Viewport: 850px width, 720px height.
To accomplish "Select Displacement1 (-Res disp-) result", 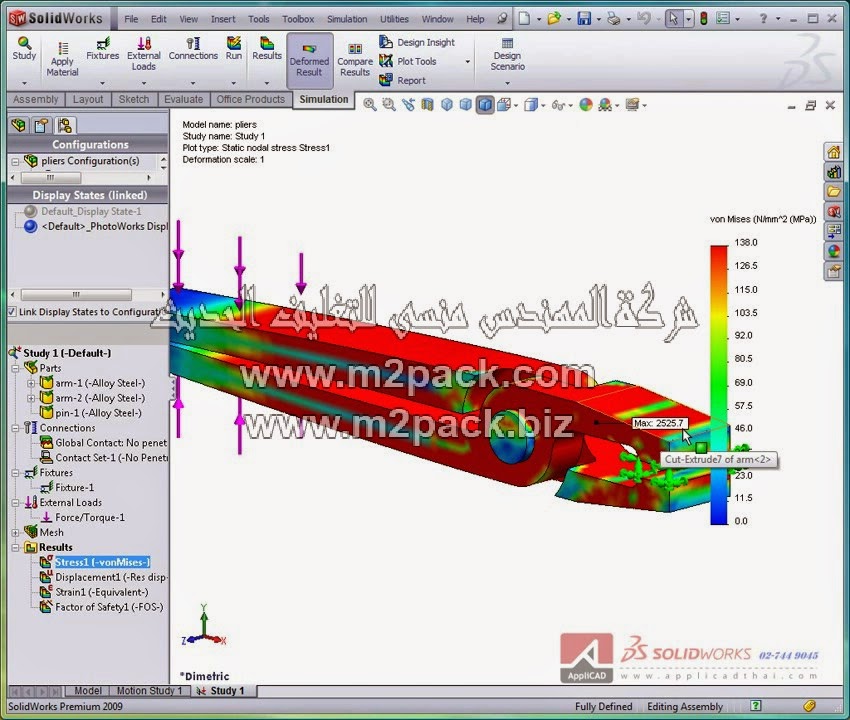I will click(x=104, y=577).
